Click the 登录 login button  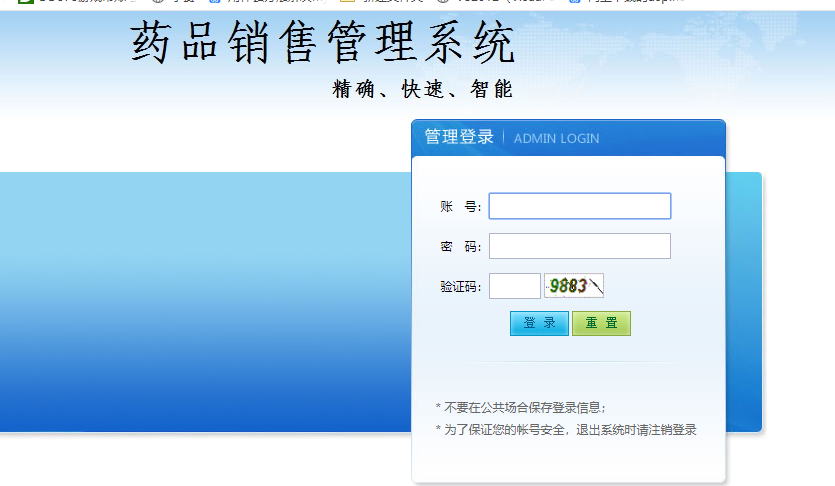coord(539,323)
